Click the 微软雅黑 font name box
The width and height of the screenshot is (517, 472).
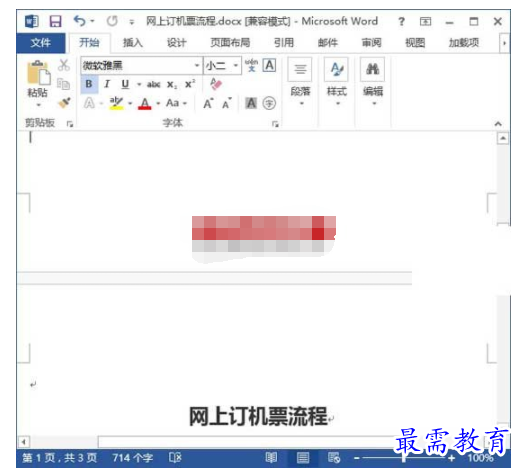coord(137,65)
